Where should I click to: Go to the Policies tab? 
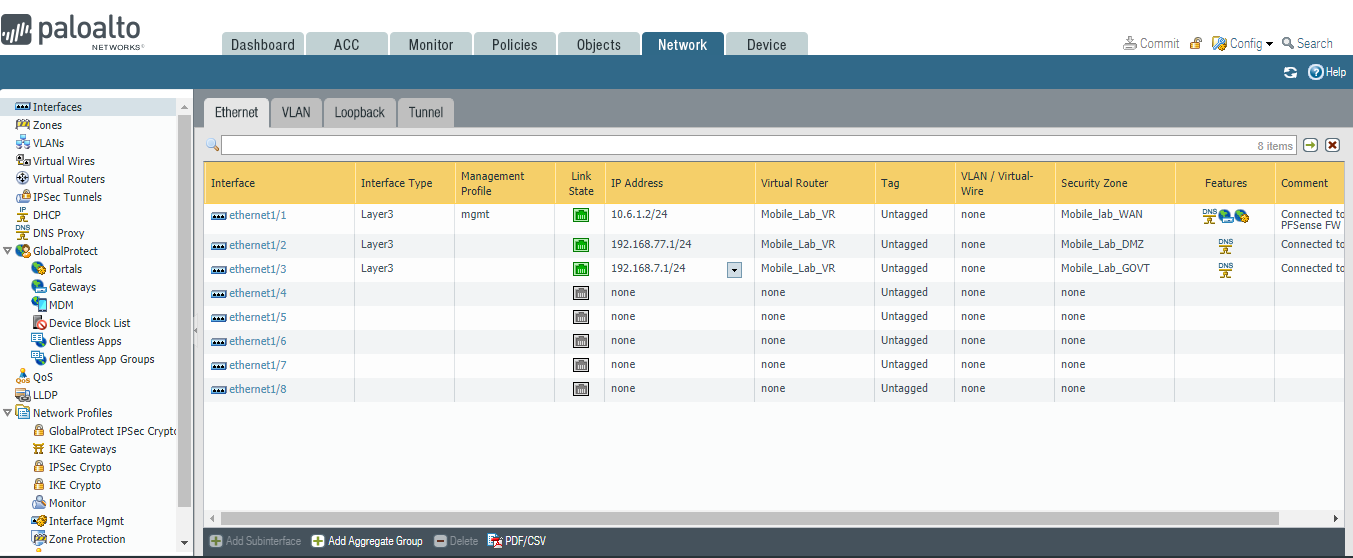(x=515, y=44)
